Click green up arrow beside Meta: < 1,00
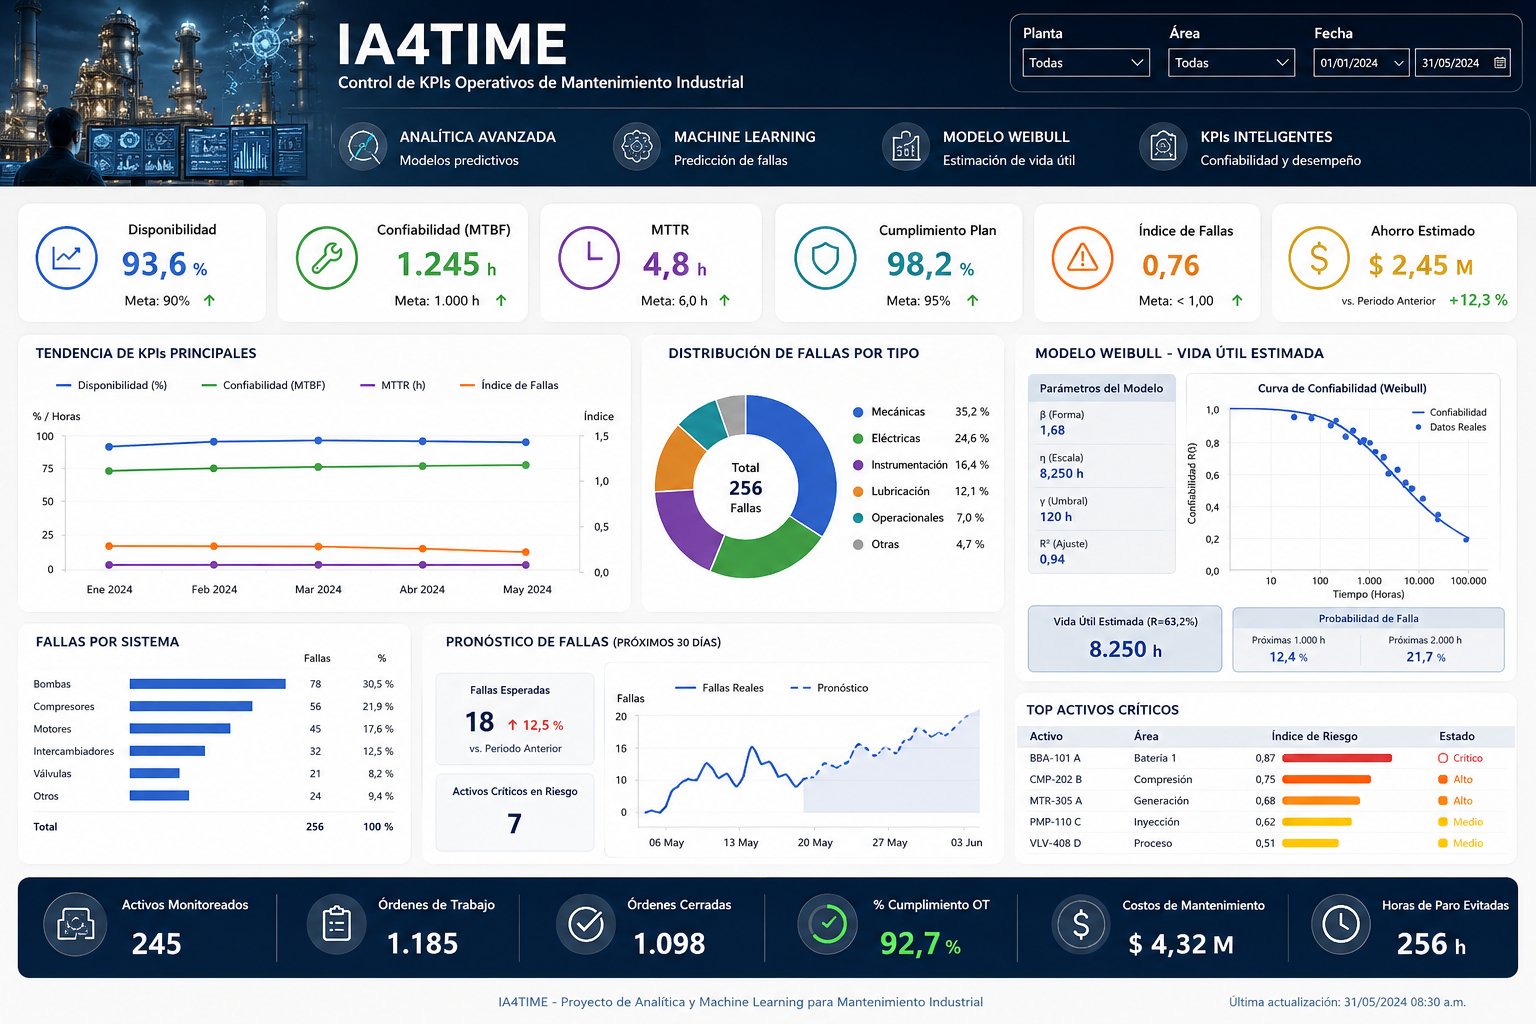Image resolution: width=1536 pixels, height=1024 pixels. 1237,300
